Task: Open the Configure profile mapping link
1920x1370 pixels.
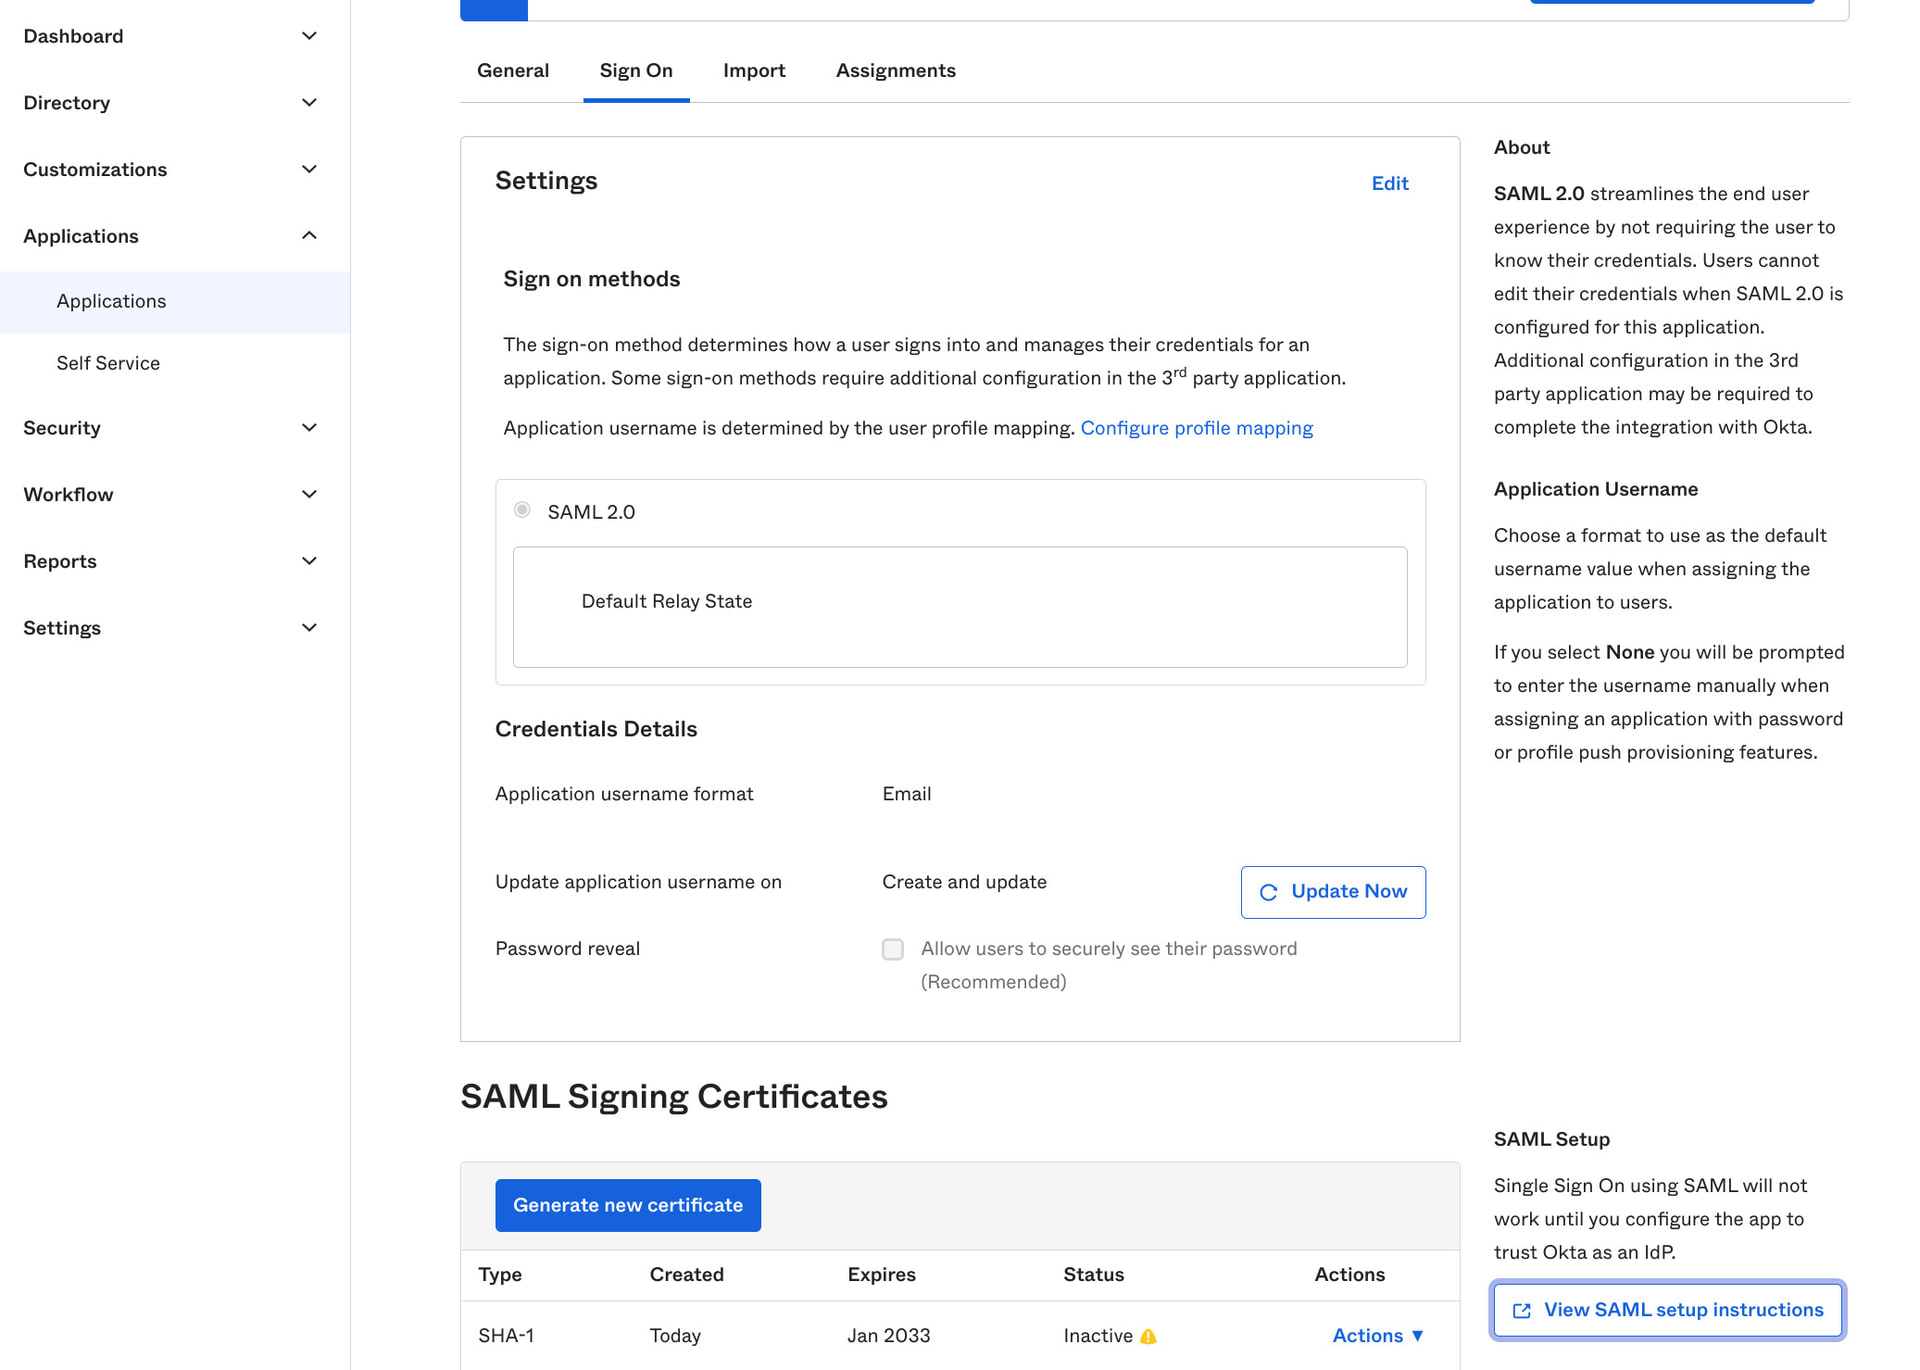Action: tap(1196, 428)
